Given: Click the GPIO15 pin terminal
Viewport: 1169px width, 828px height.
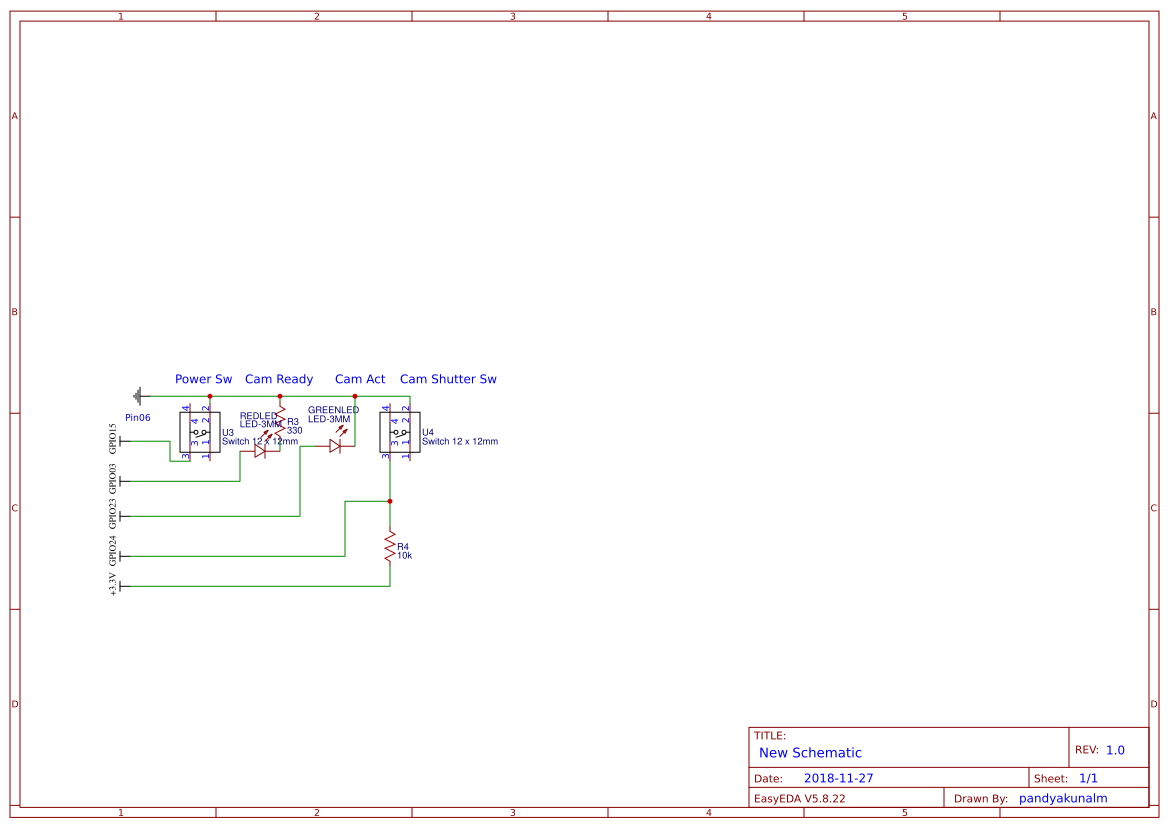Looking at the screenshot, I should pyautogui.click(x=122, y=442).
